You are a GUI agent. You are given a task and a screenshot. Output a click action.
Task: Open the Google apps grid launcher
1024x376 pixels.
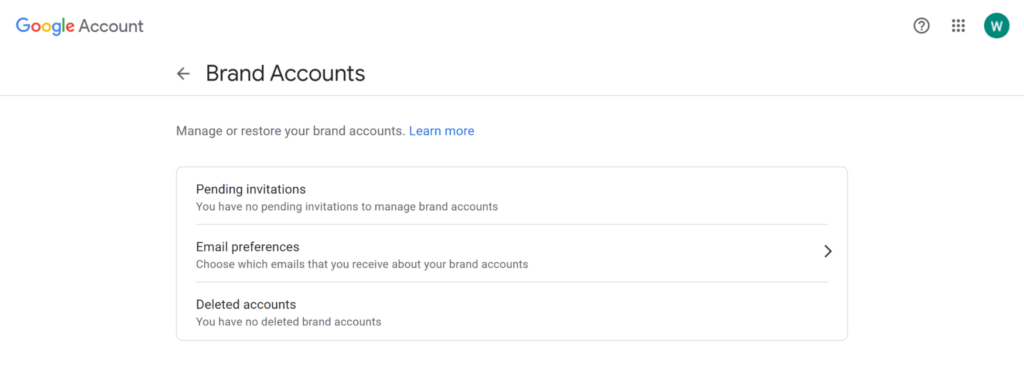click(x=958, y=26)
